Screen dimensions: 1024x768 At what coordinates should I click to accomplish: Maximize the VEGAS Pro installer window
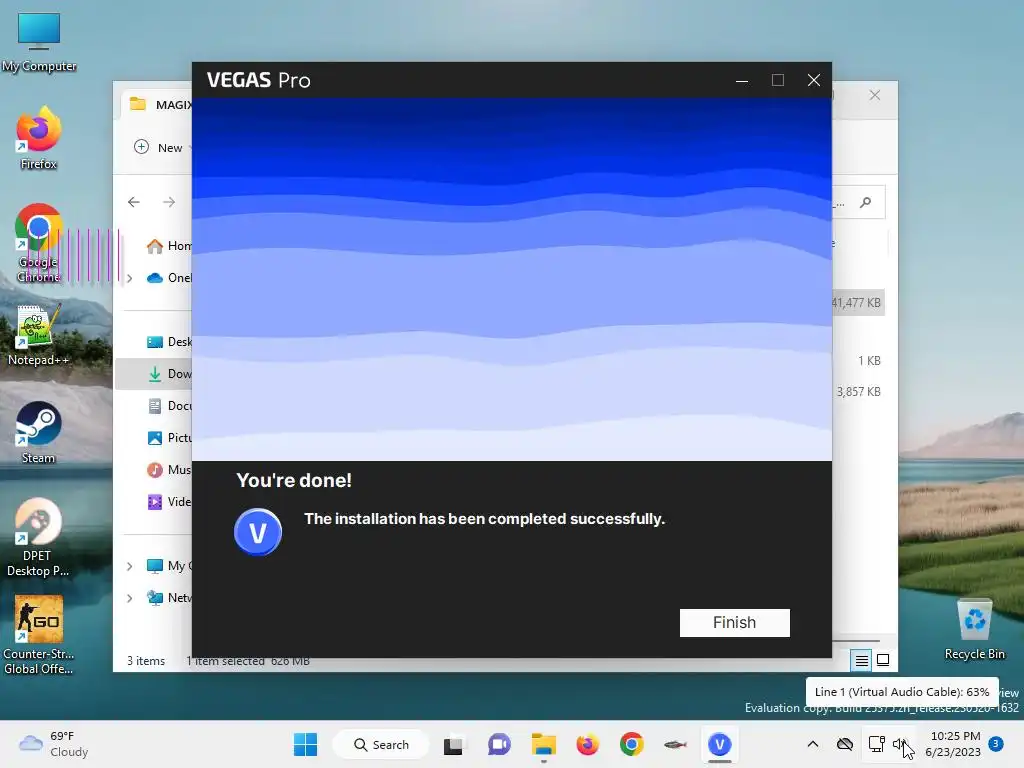778,80
